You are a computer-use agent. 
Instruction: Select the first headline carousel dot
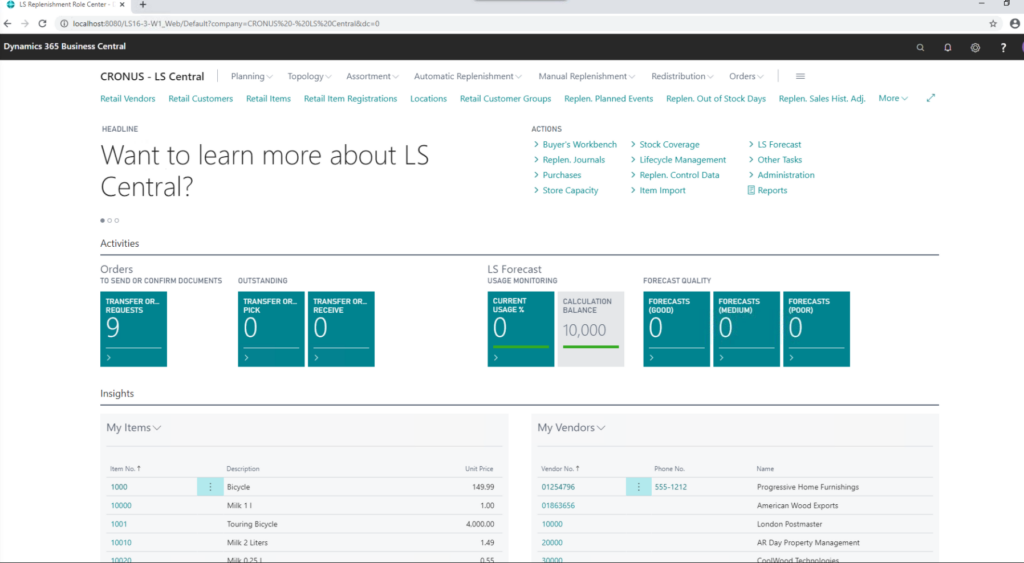coord(103,221)
